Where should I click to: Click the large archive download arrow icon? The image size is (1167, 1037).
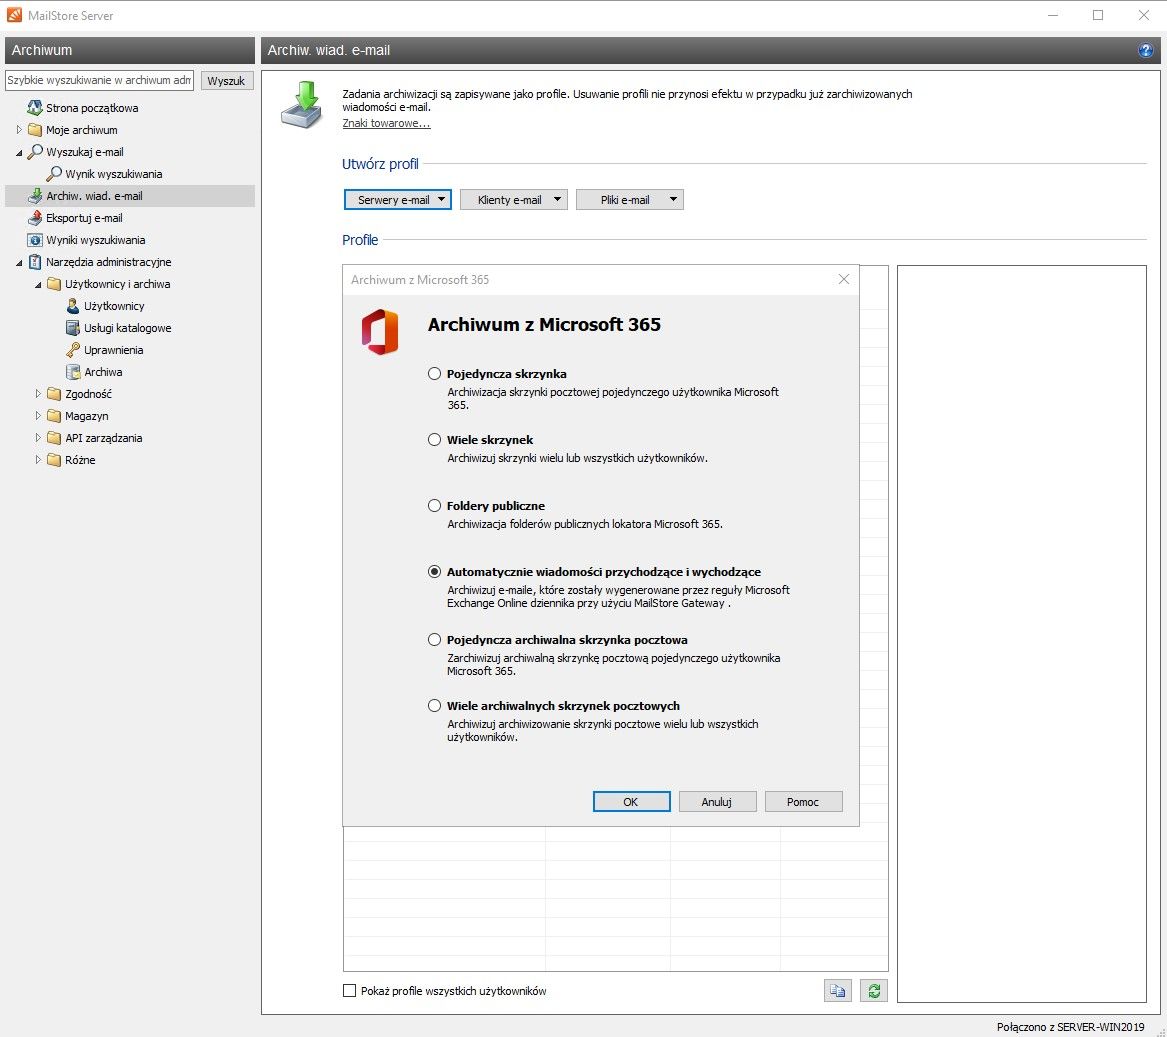[302, 105]
